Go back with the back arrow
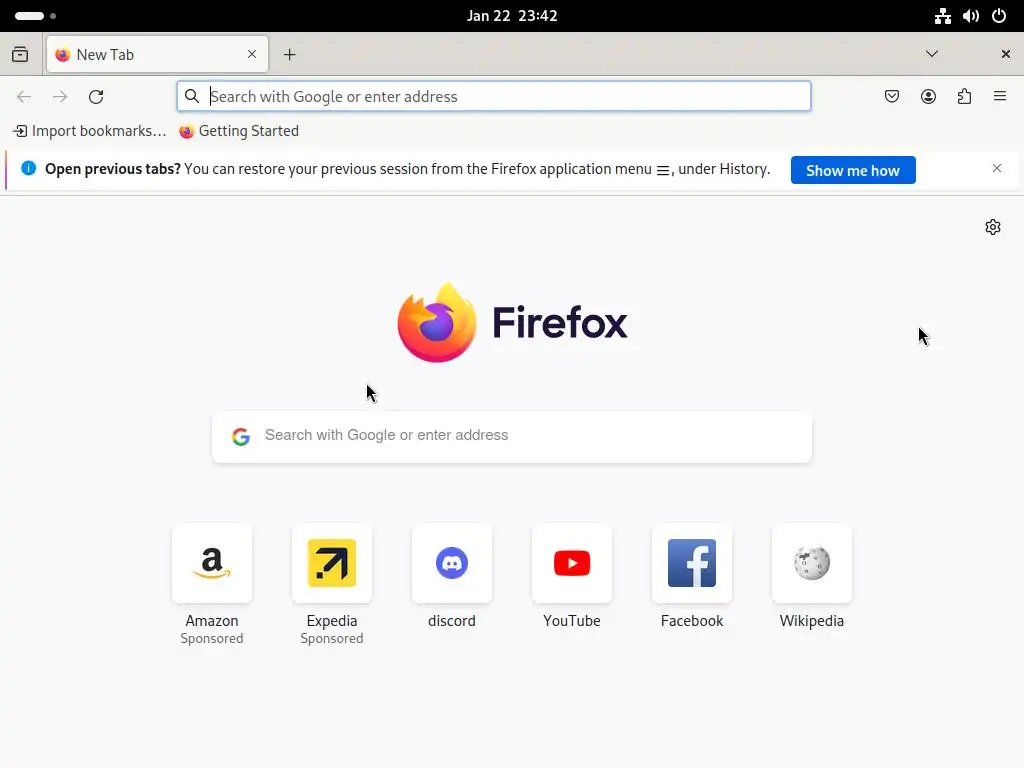1024x768 pixels. coord(24,97)
